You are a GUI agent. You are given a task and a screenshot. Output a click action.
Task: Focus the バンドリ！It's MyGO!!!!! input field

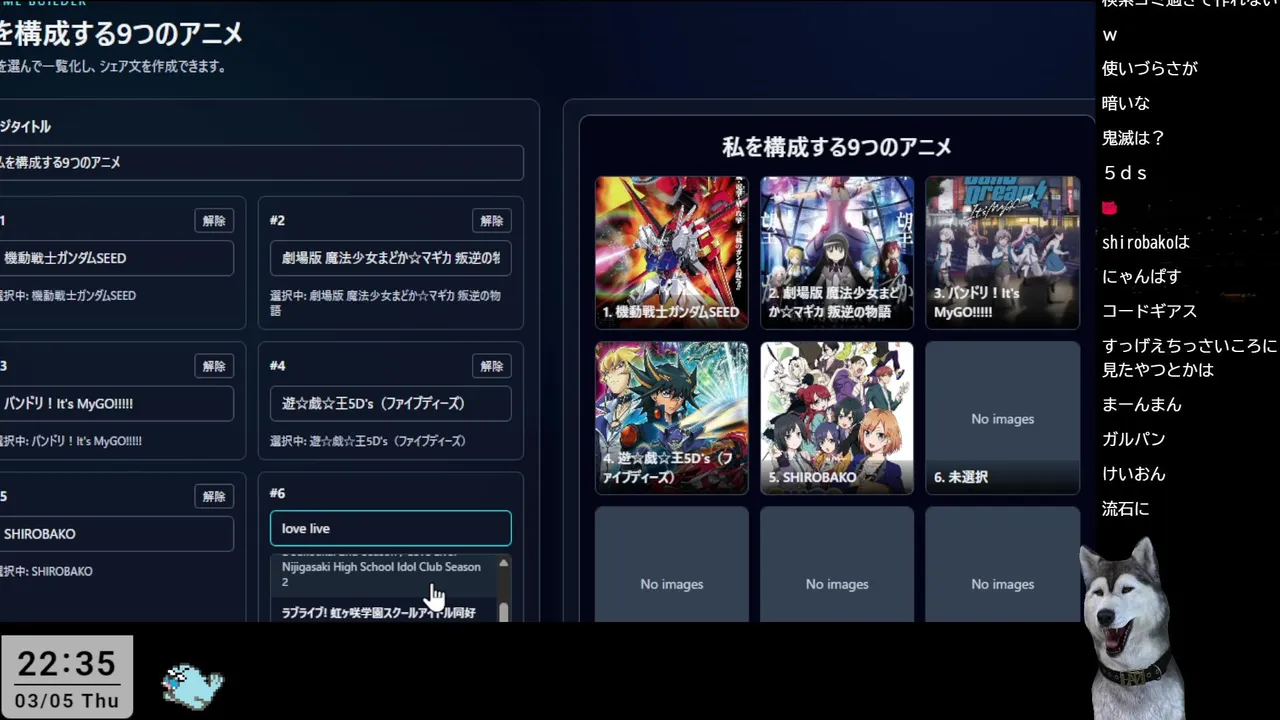(115, 404)
